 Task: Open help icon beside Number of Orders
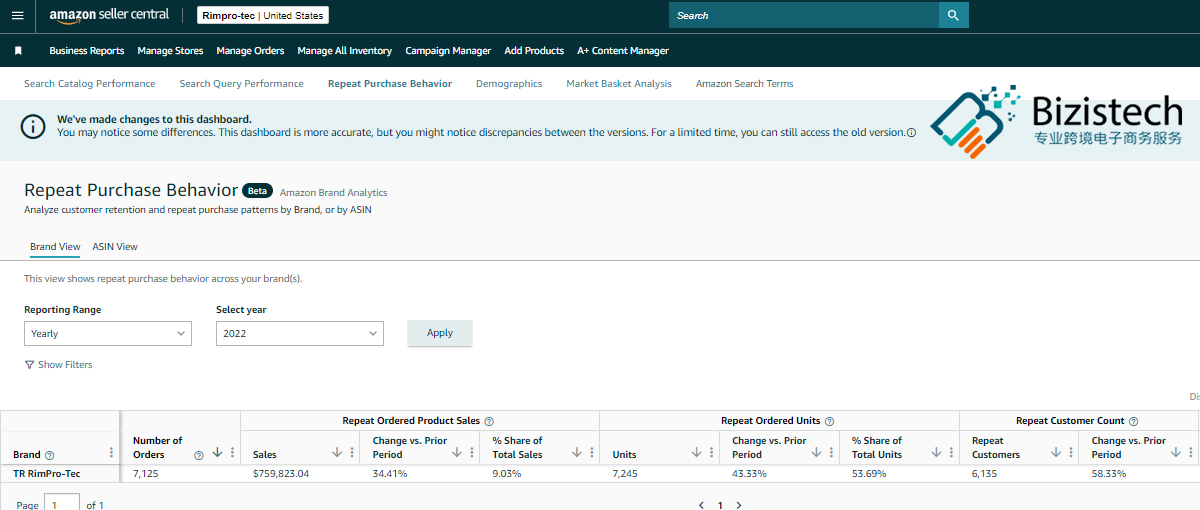point(199,455)
